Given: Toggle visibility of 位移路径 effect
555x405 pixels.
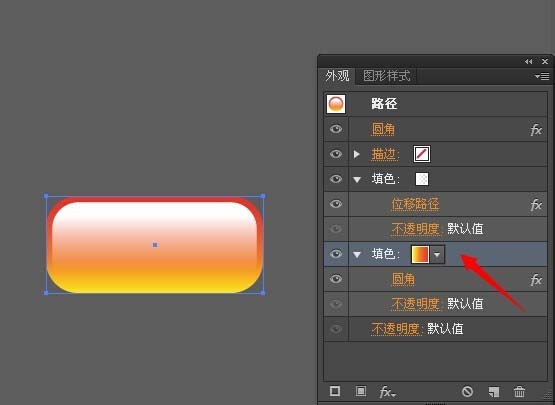Looking at the screenshot, I should [x=336, y=204].
